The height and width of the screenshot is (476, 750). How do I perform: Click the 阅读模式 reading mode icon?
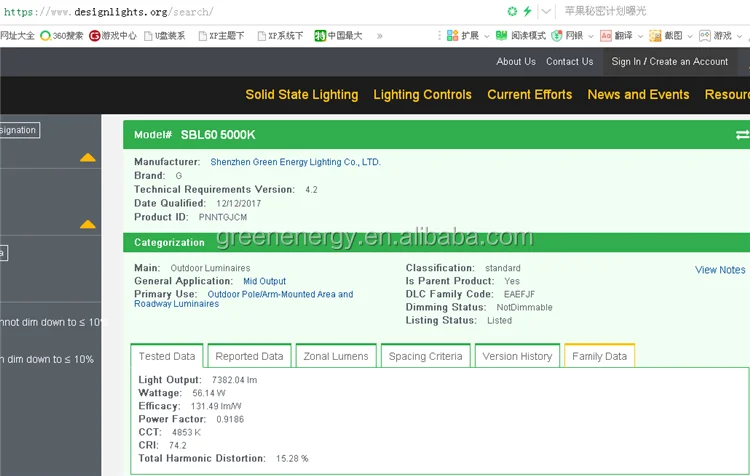501,36
